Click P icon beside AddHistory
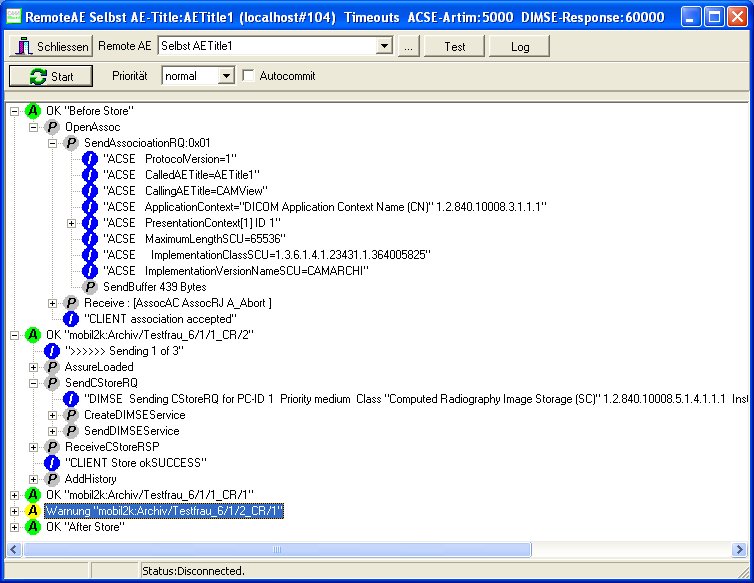Viewport: 754px width, 583px height. click(52, 479)
